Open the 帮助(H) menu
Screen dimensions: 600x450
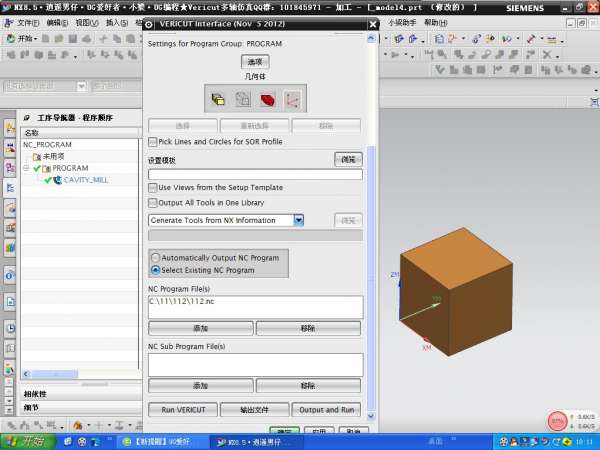(x=436, y=22)
